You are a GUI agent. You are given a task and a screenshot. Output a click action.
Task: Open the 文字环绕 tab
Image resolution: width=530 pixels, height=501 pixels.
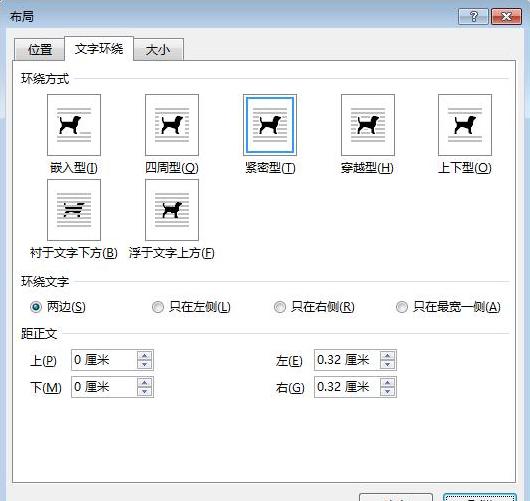coord(99,49)
